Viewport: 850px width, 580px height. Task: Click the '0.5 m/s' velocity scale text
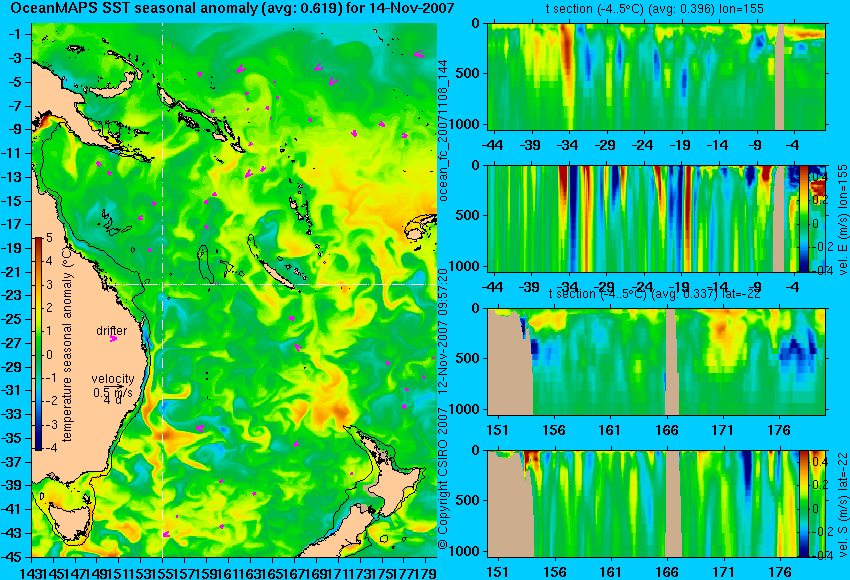(x=112, y=391)
